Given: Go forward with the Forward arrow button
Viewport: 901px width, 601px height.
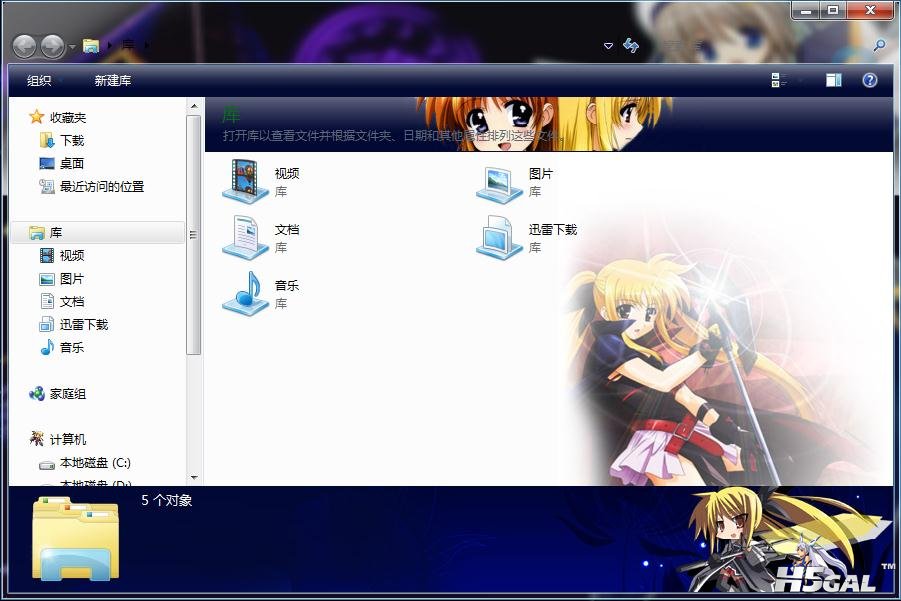Looking at the screenshot, I should 52,46.
